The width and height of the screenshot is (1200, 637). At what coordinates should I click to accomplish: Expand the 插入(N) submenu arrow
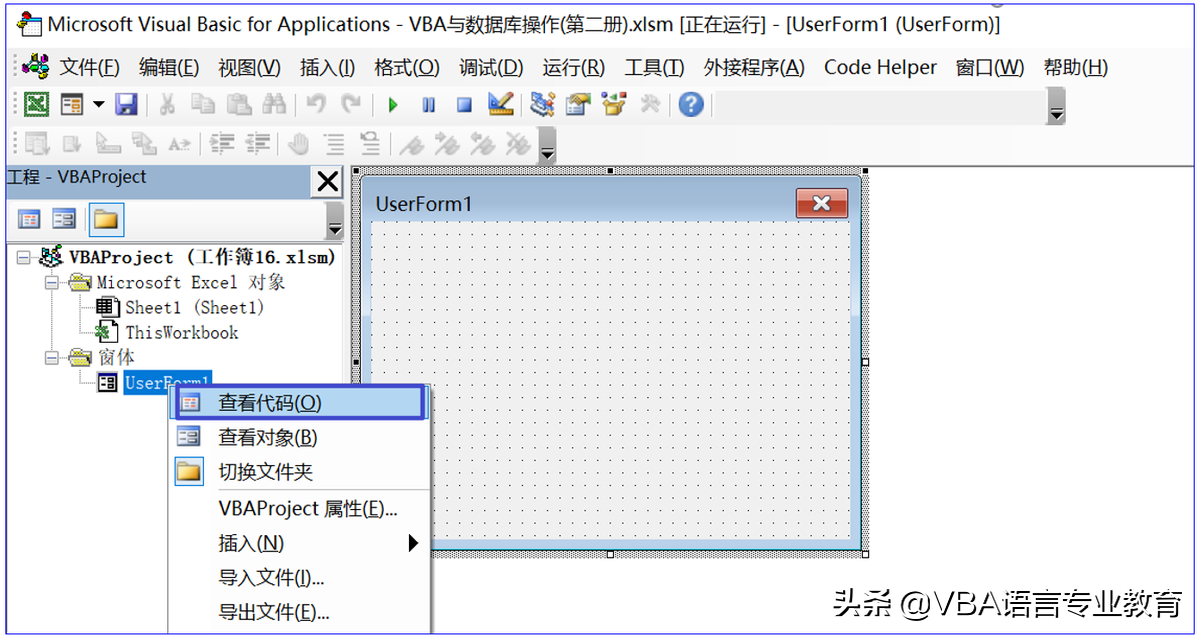click(412, 544)
